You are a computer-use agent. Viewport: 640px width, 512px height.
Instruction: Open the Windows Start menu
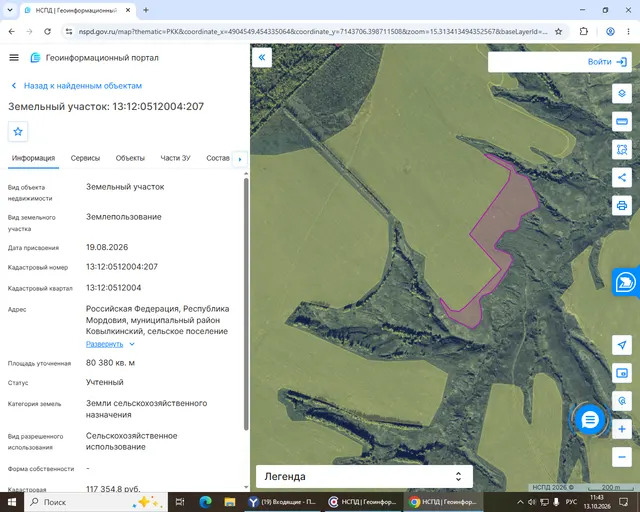[11, 502]
